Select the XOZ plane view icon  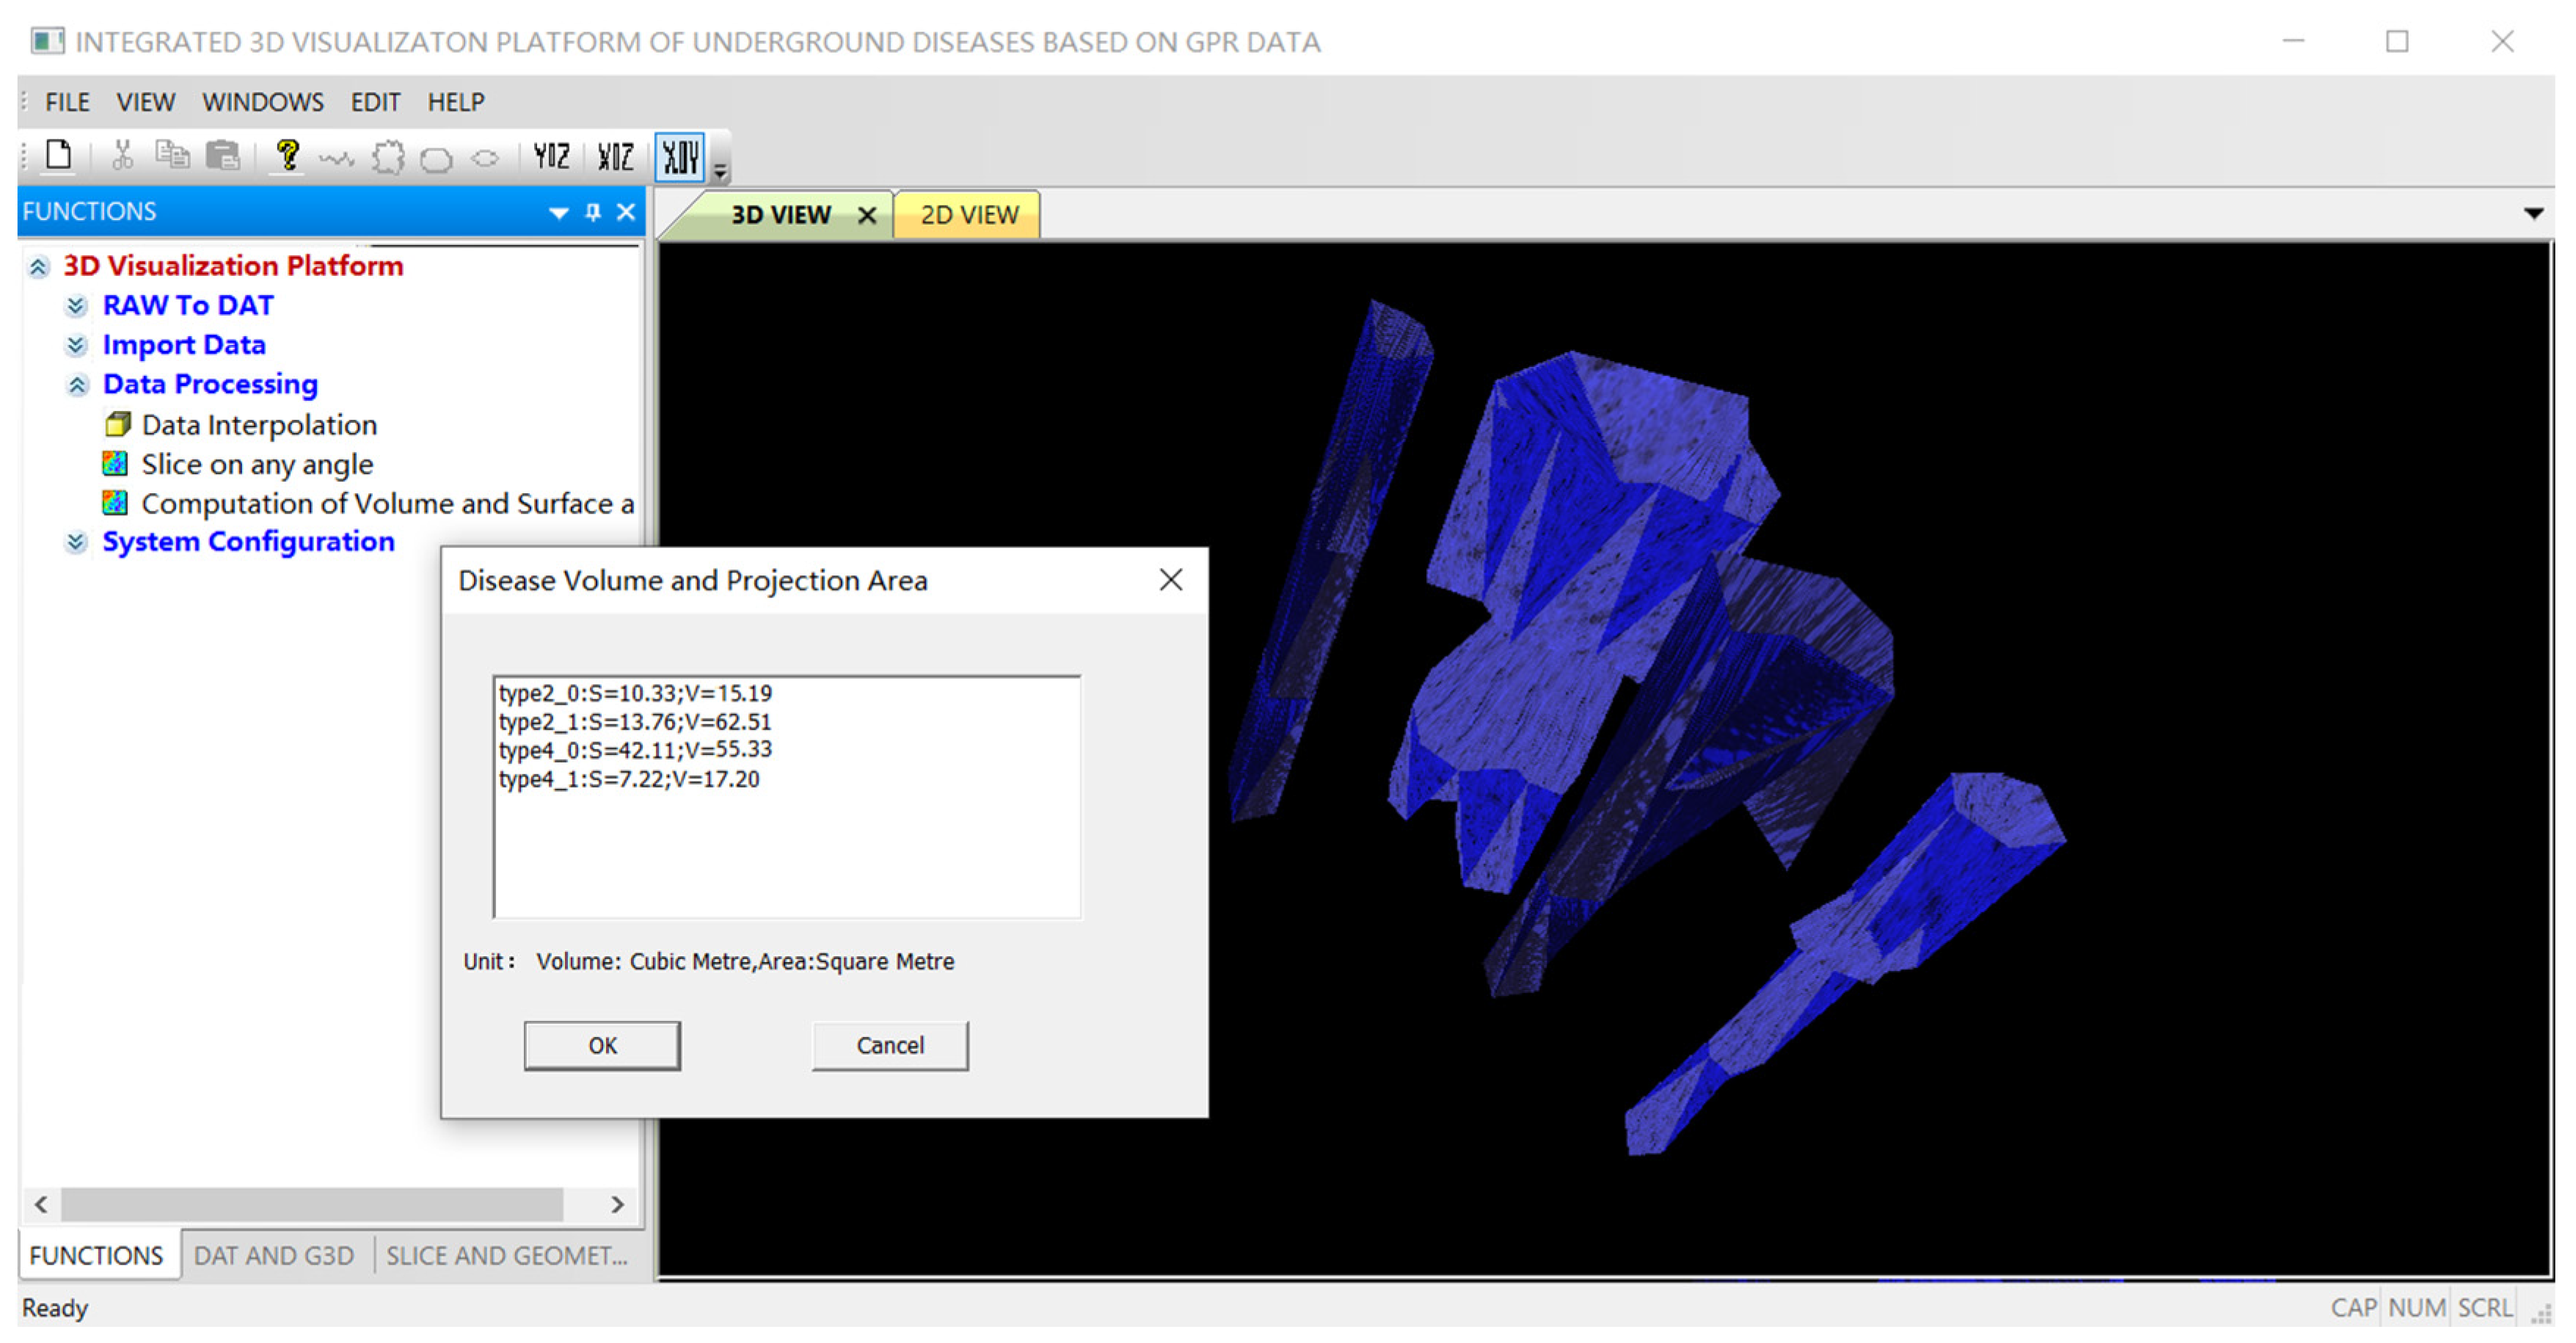[615, 156]
